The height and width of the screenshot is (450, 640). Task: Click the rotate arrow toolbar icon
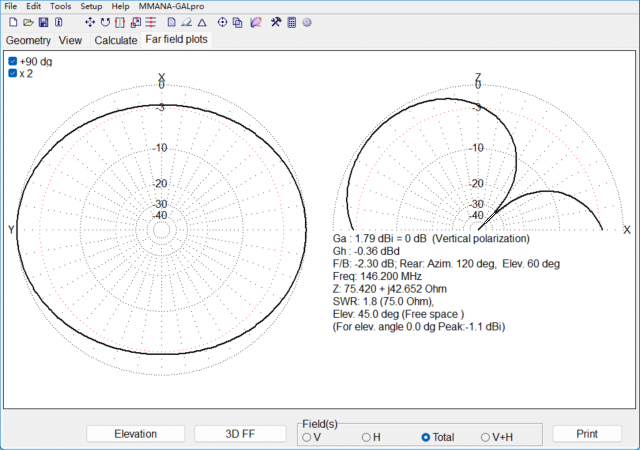105,22
